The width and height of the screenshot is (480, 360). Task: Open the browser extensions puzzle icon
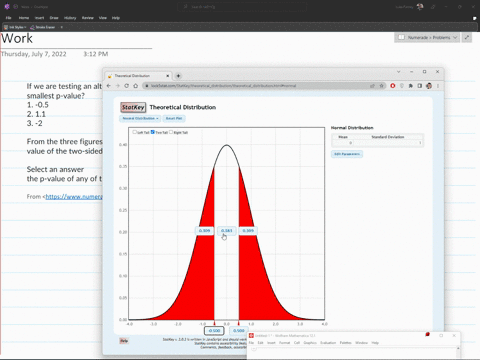411,86
